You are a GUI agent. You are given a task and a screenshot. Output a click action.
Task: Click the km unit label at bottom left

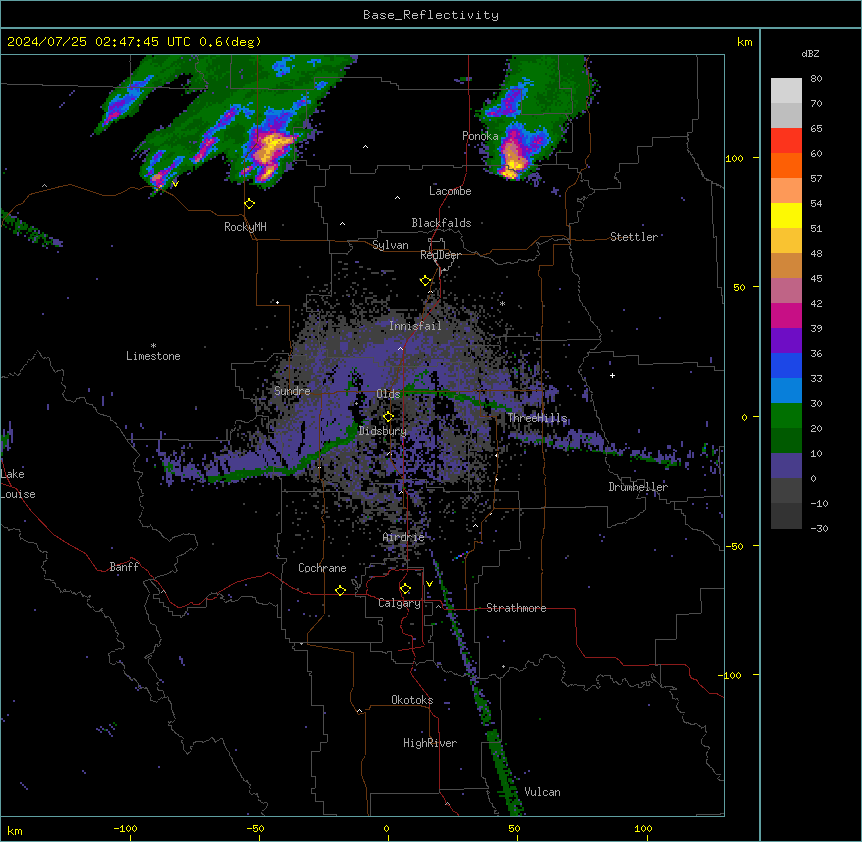tap(15, 831)
